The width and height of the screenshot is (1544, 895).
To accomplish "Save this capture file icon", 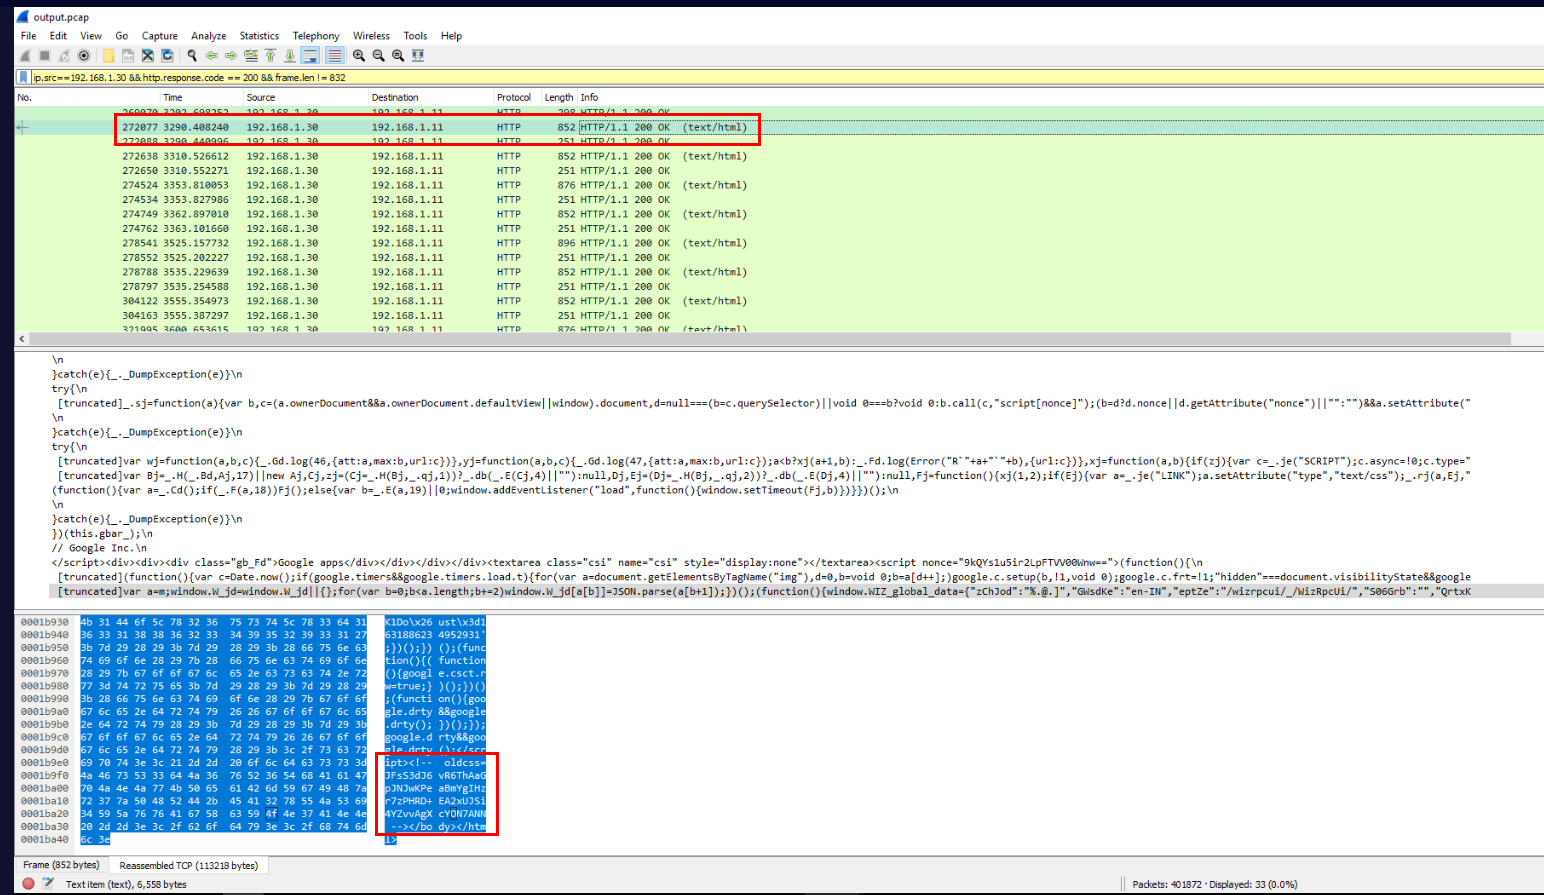I will [128, 56].
